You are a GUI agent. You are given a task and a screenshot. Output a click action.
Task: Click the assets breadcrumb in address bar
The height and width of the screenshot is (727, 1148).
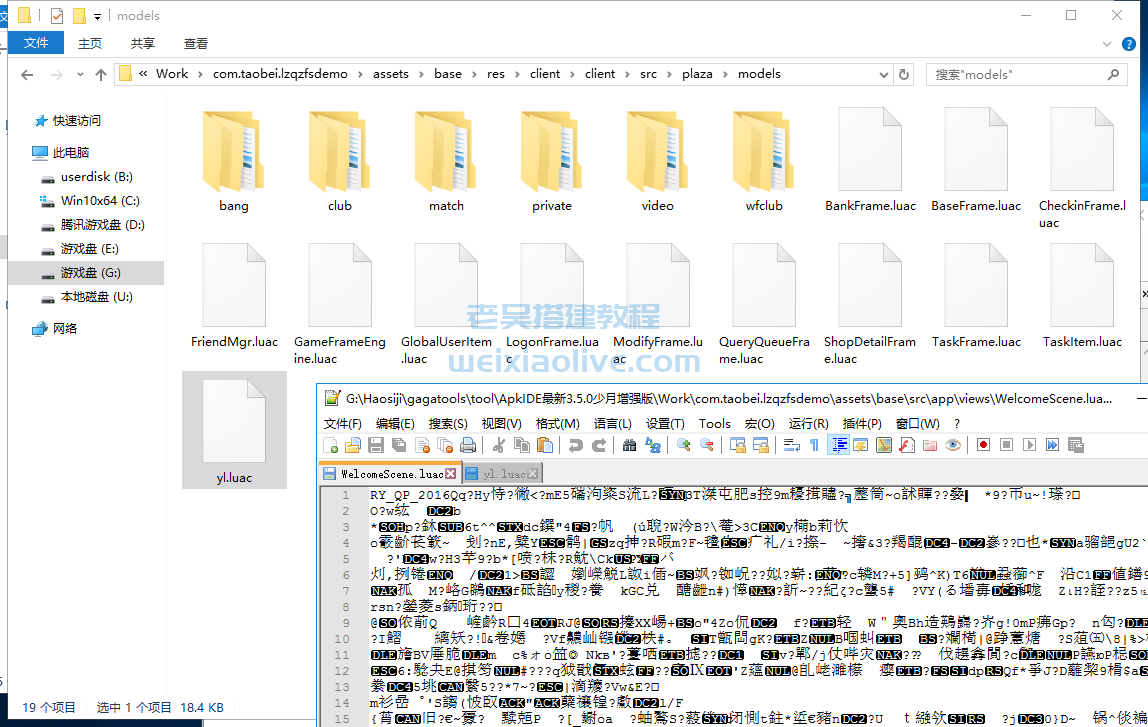click(391, 74)
